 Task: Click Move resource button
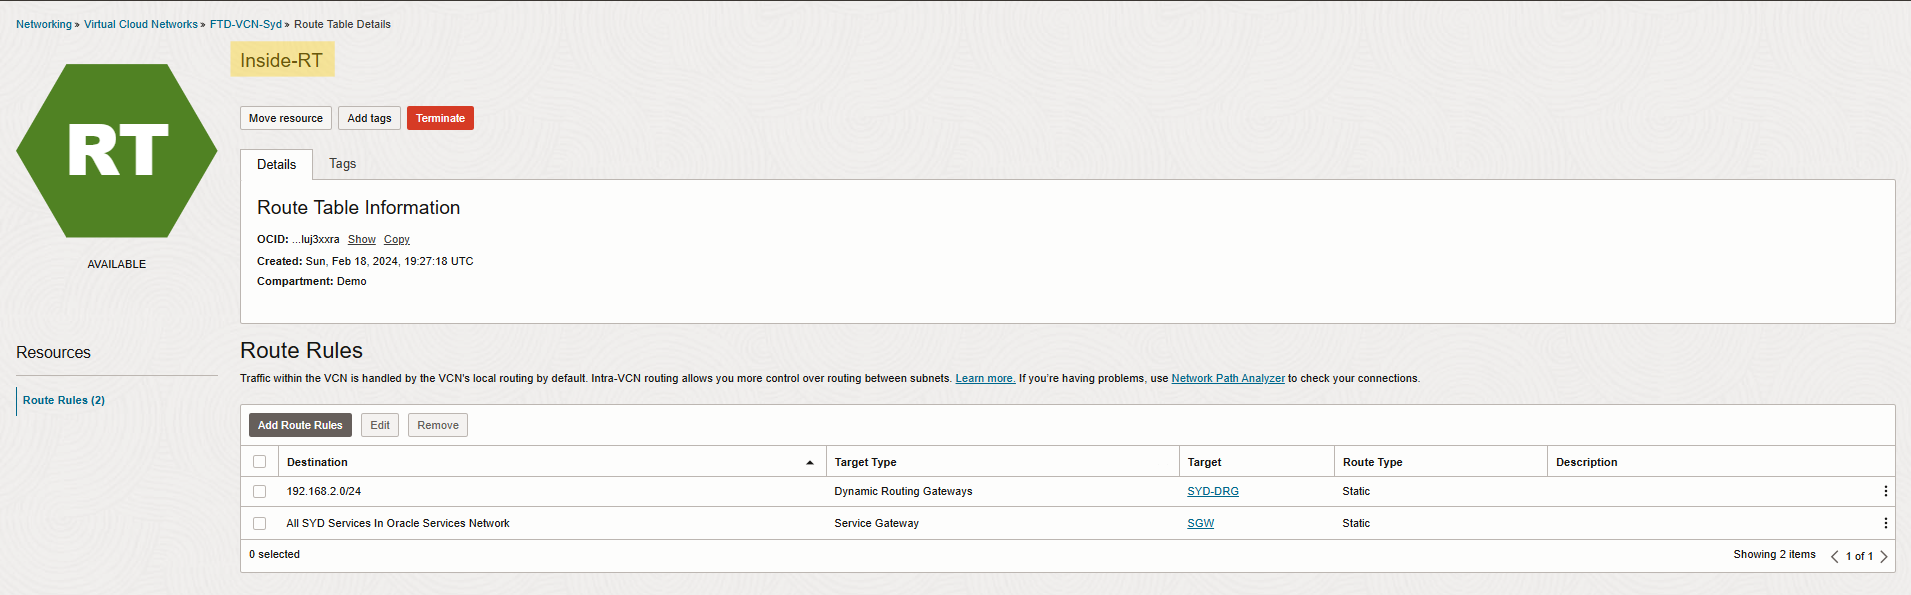click(286, 118)
